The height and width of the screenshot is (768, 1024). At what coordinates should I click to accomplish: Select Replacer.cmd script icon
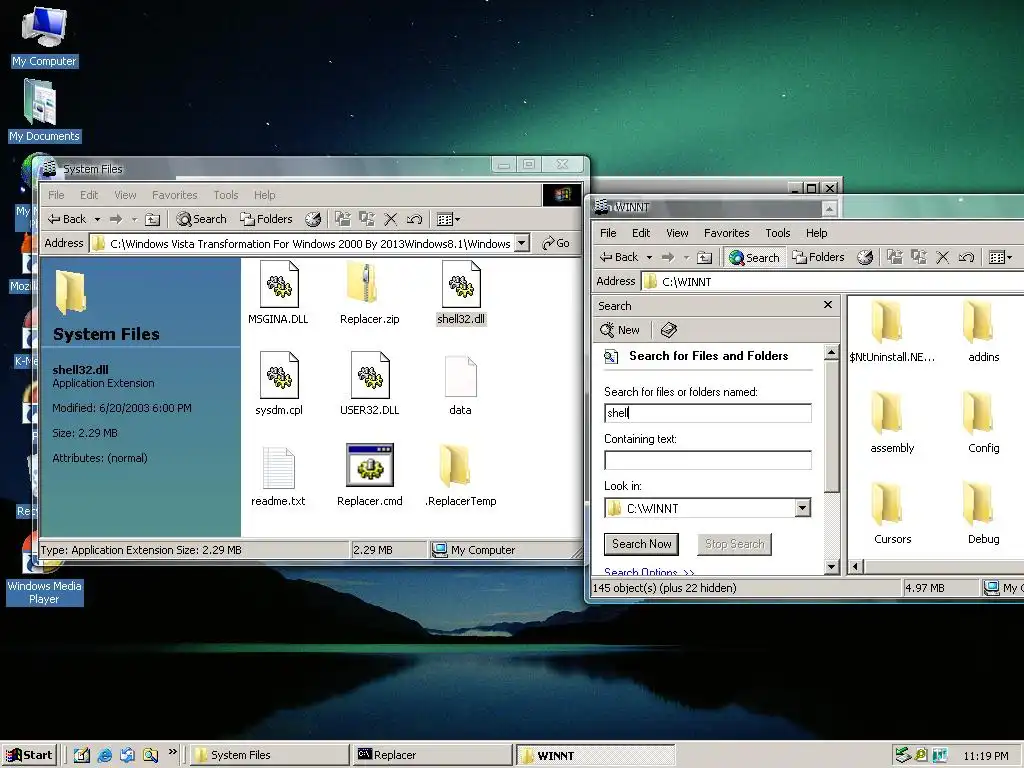point(370,465)
